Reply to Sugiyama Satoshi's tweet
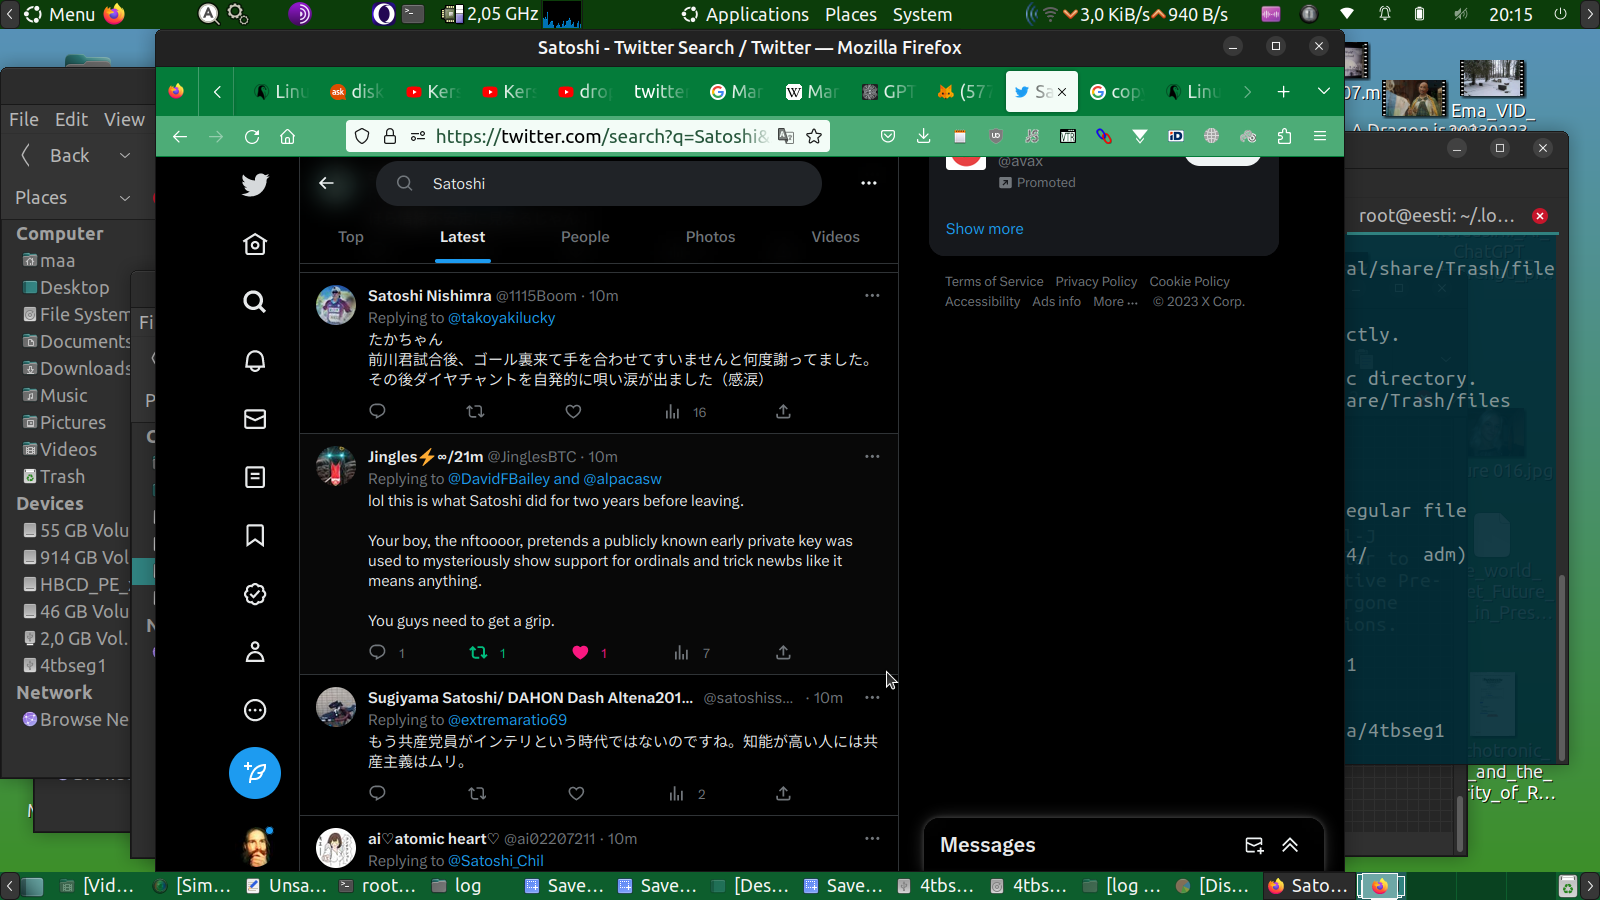 [x=377, y=793]
